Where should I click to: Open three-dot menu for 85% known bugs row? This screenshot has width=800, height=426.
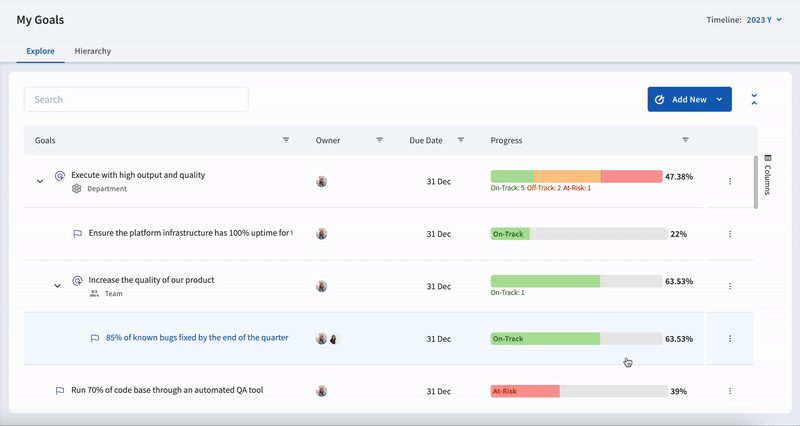click(730, 338)
